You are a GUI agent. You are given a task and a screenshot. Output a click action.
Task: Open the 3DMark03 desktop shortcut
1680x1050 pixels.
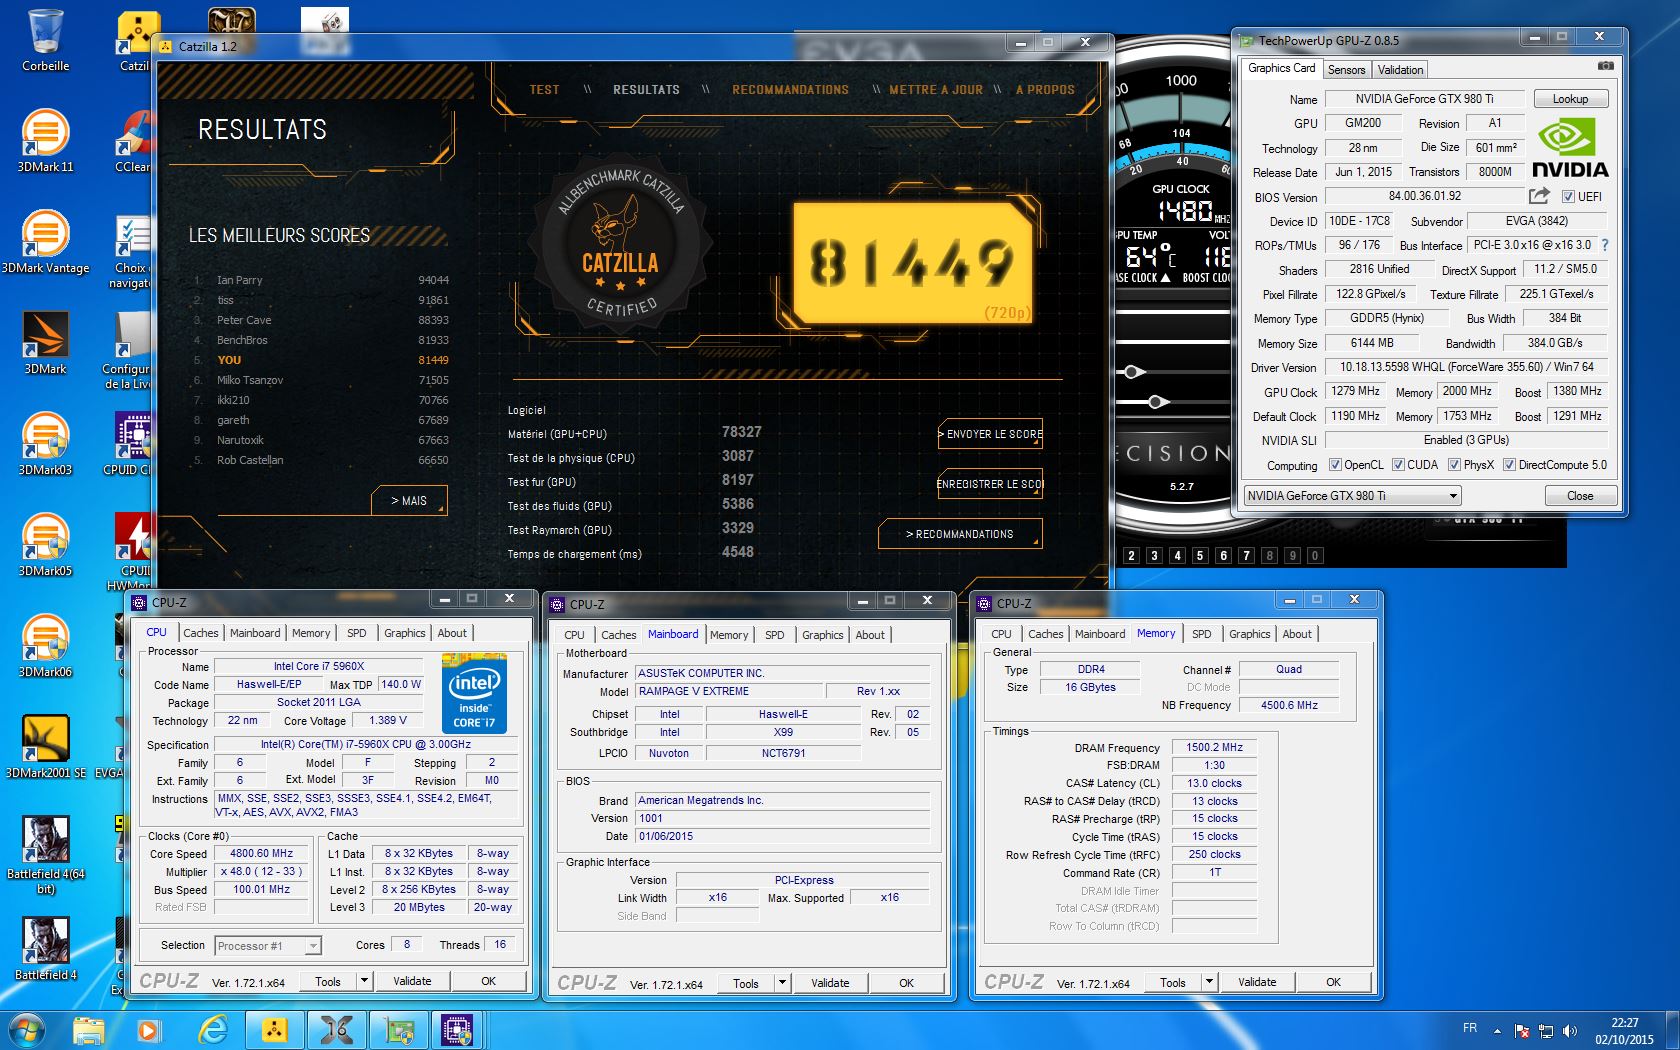click(45, 444)
